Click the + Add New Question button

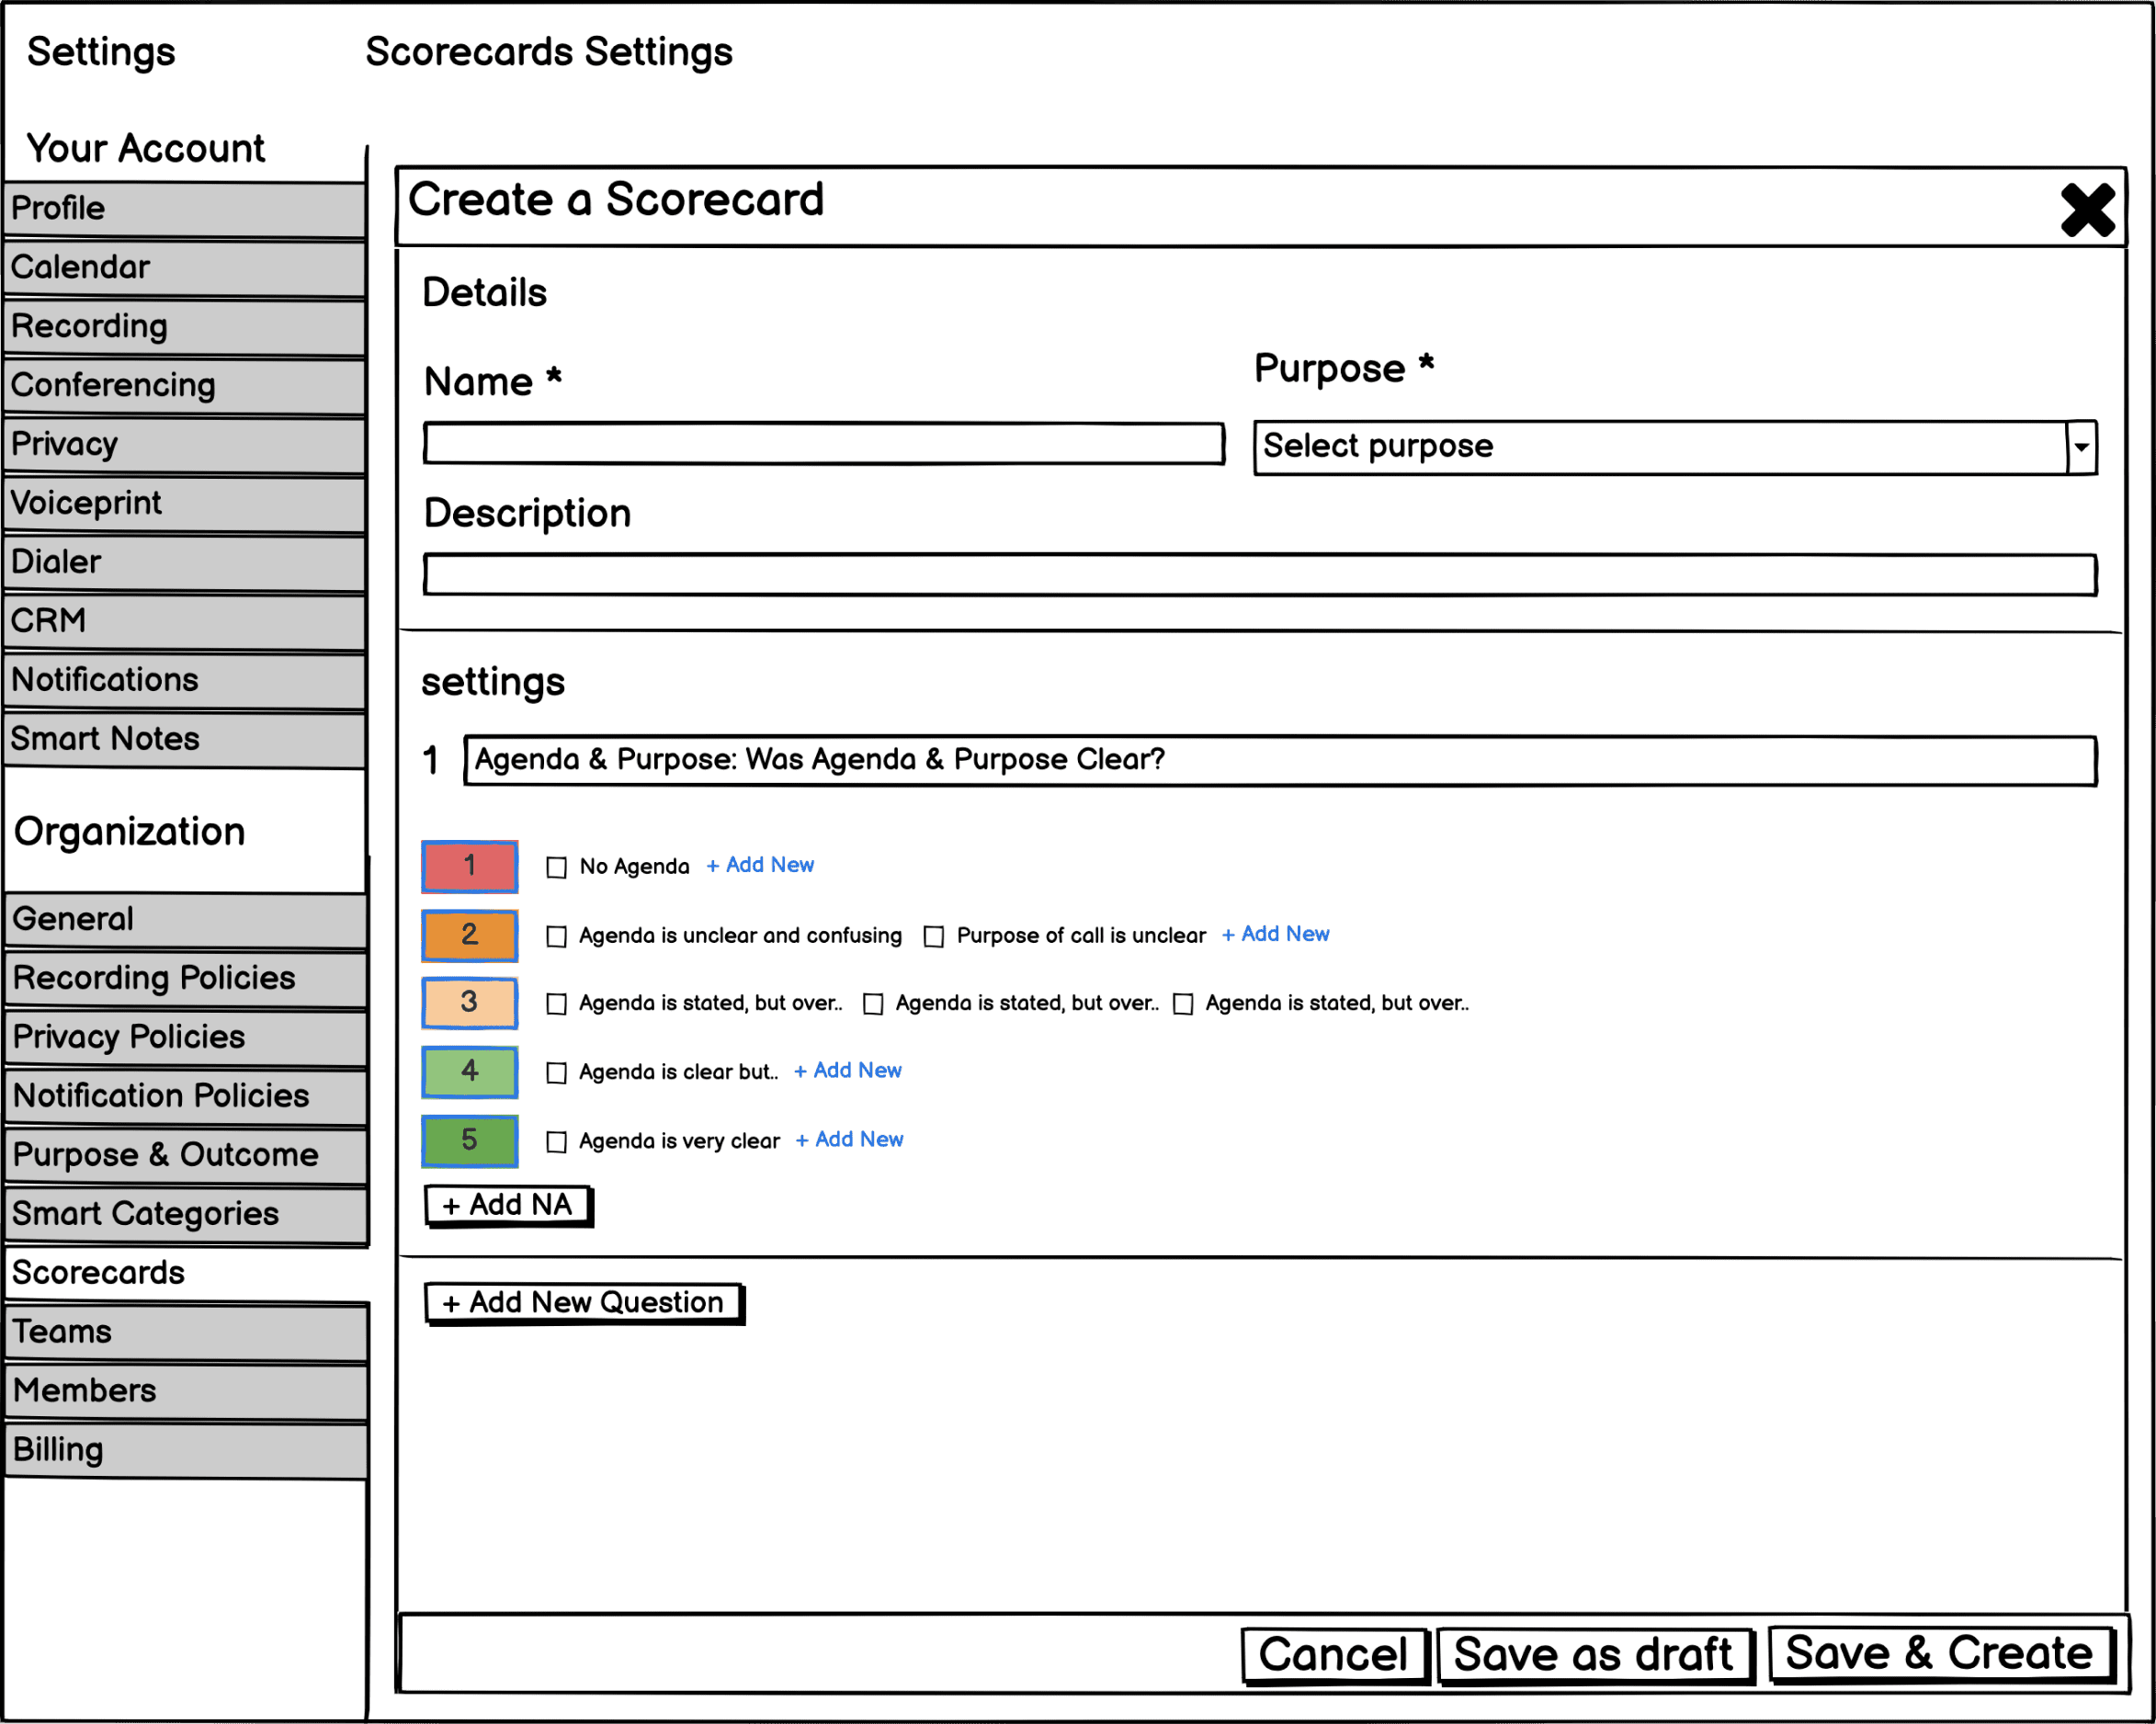pyautogui.click(x=583, y=1302)
